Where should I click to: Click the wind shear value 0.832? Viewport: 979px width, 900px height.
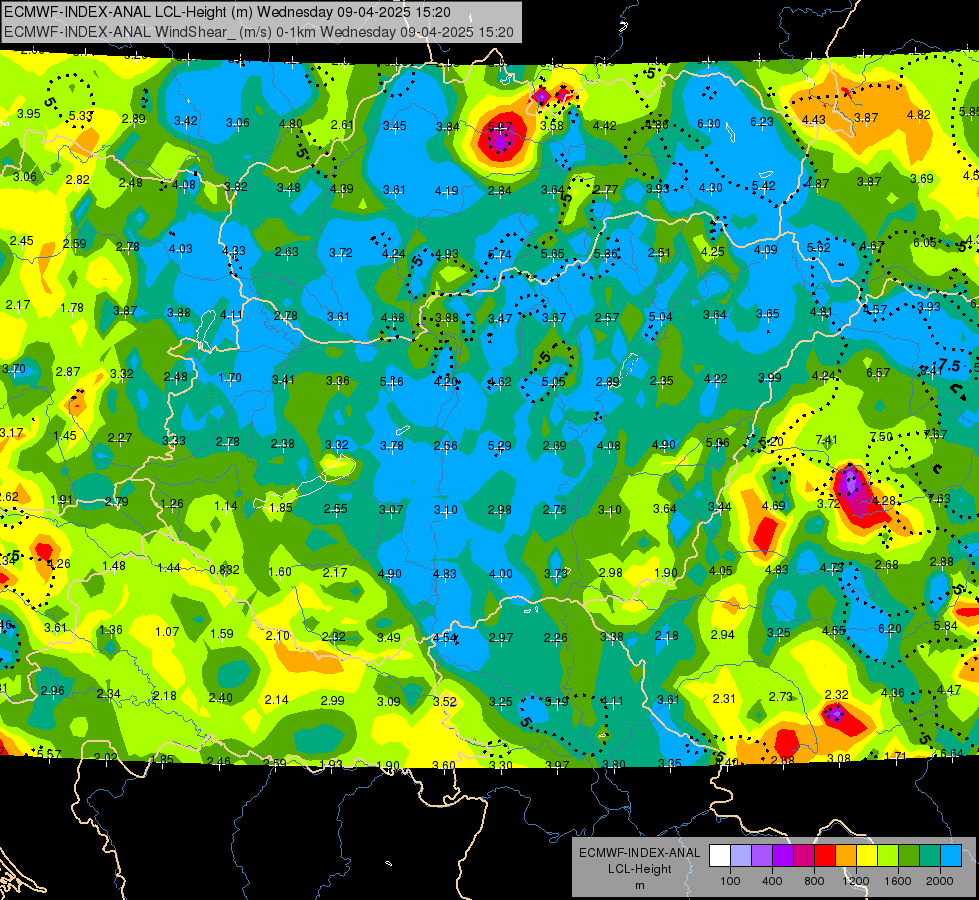pos(224,570)
